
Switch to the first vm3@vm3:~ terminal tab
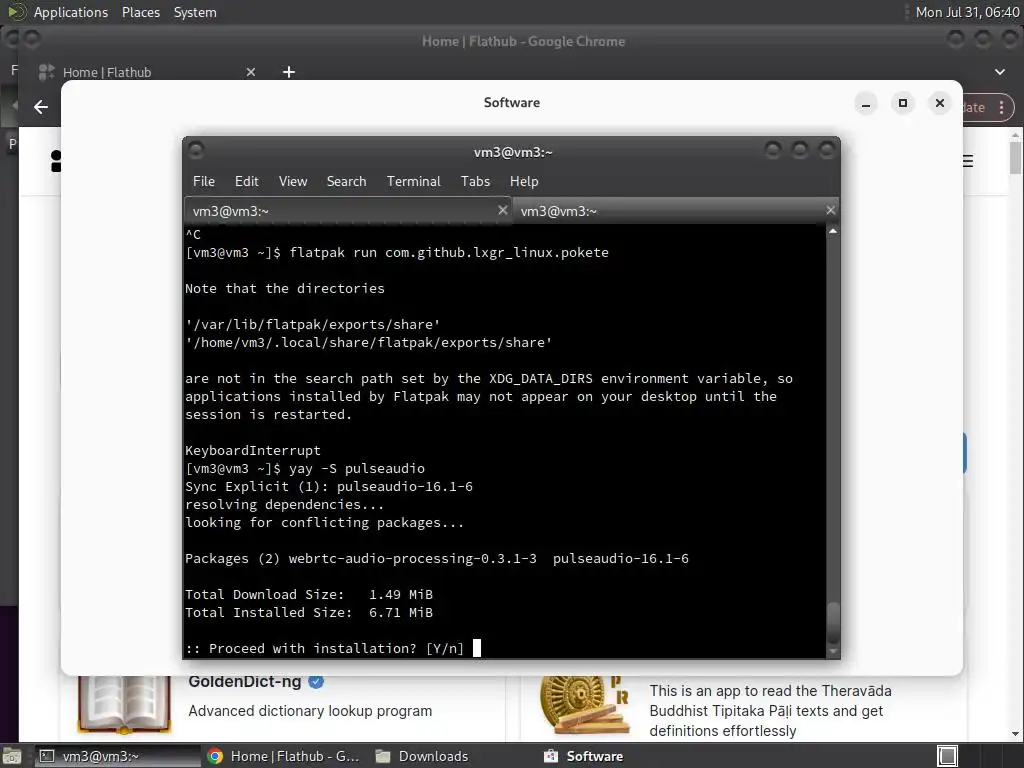pos(348,211)
